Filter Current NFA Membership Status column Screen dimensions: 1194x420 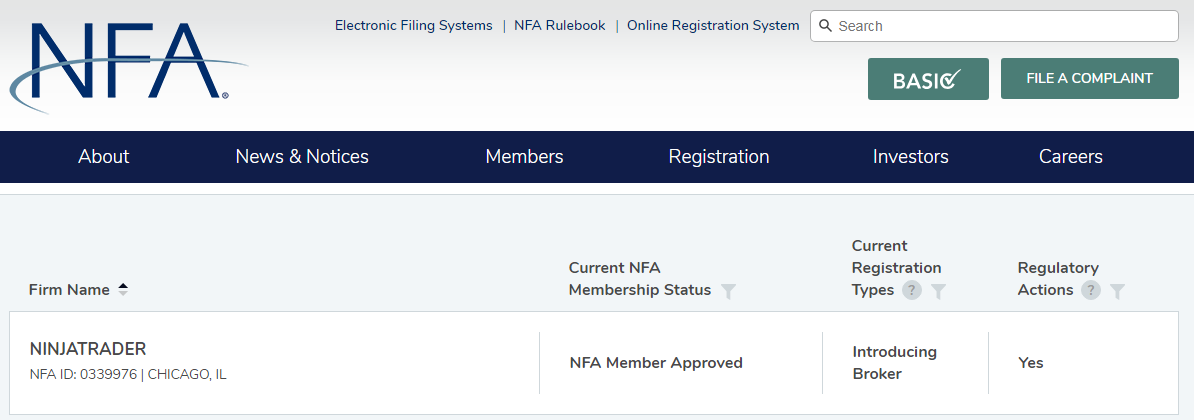(x=729, y=291)
